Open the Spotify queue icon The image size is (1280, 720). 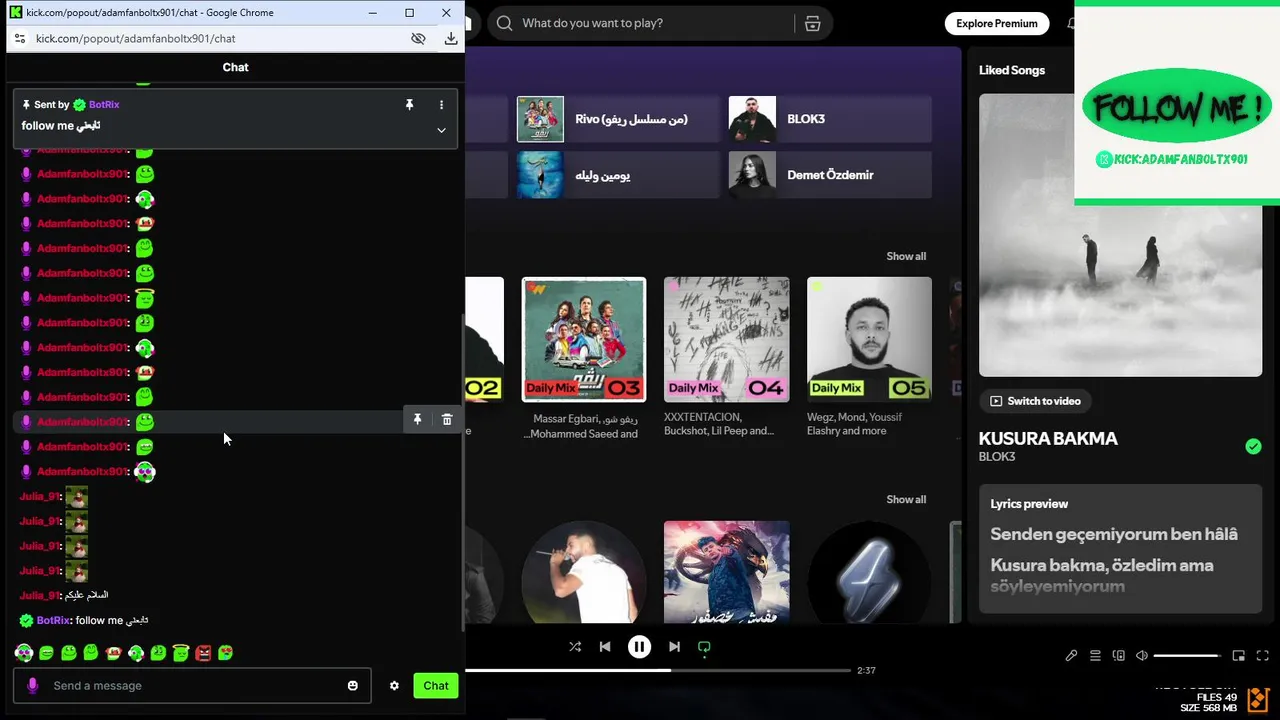click(x=1095, y=656)
